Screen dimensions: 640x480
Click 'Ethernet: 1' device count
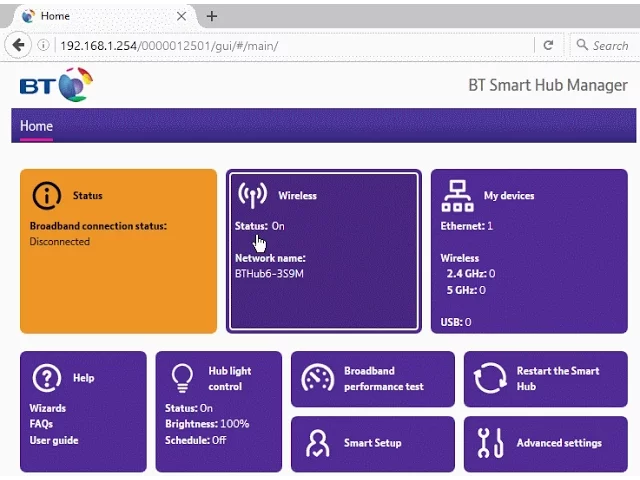click(467, 226)
